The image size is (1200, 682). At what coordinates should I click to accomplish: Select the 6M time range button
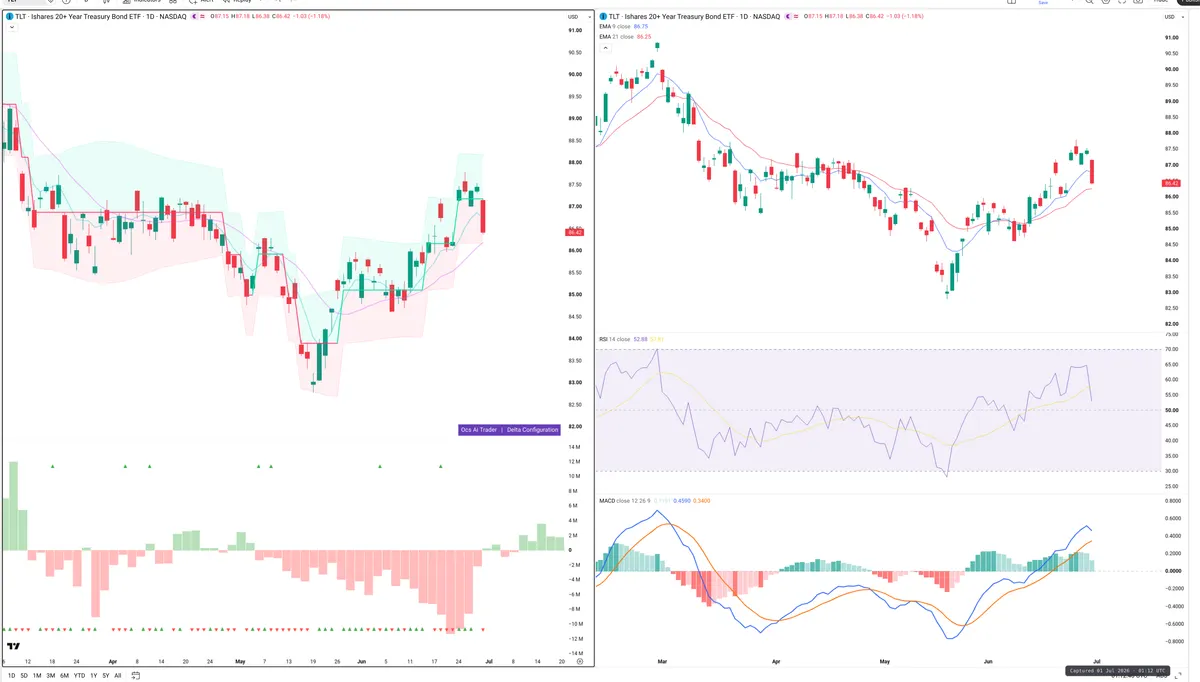(64, 675)
